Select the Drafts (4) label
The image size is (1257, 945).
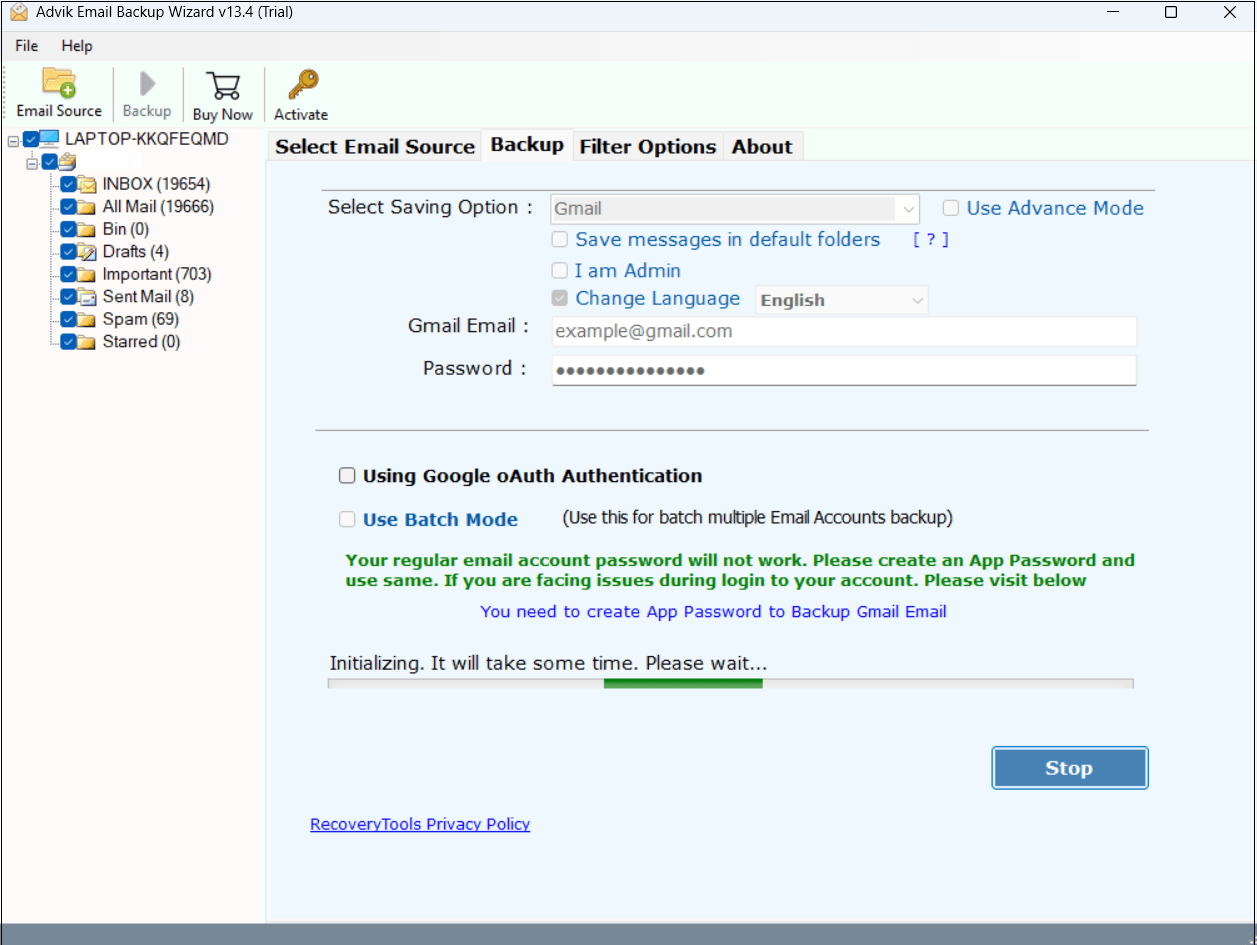[x=136, y=252]
